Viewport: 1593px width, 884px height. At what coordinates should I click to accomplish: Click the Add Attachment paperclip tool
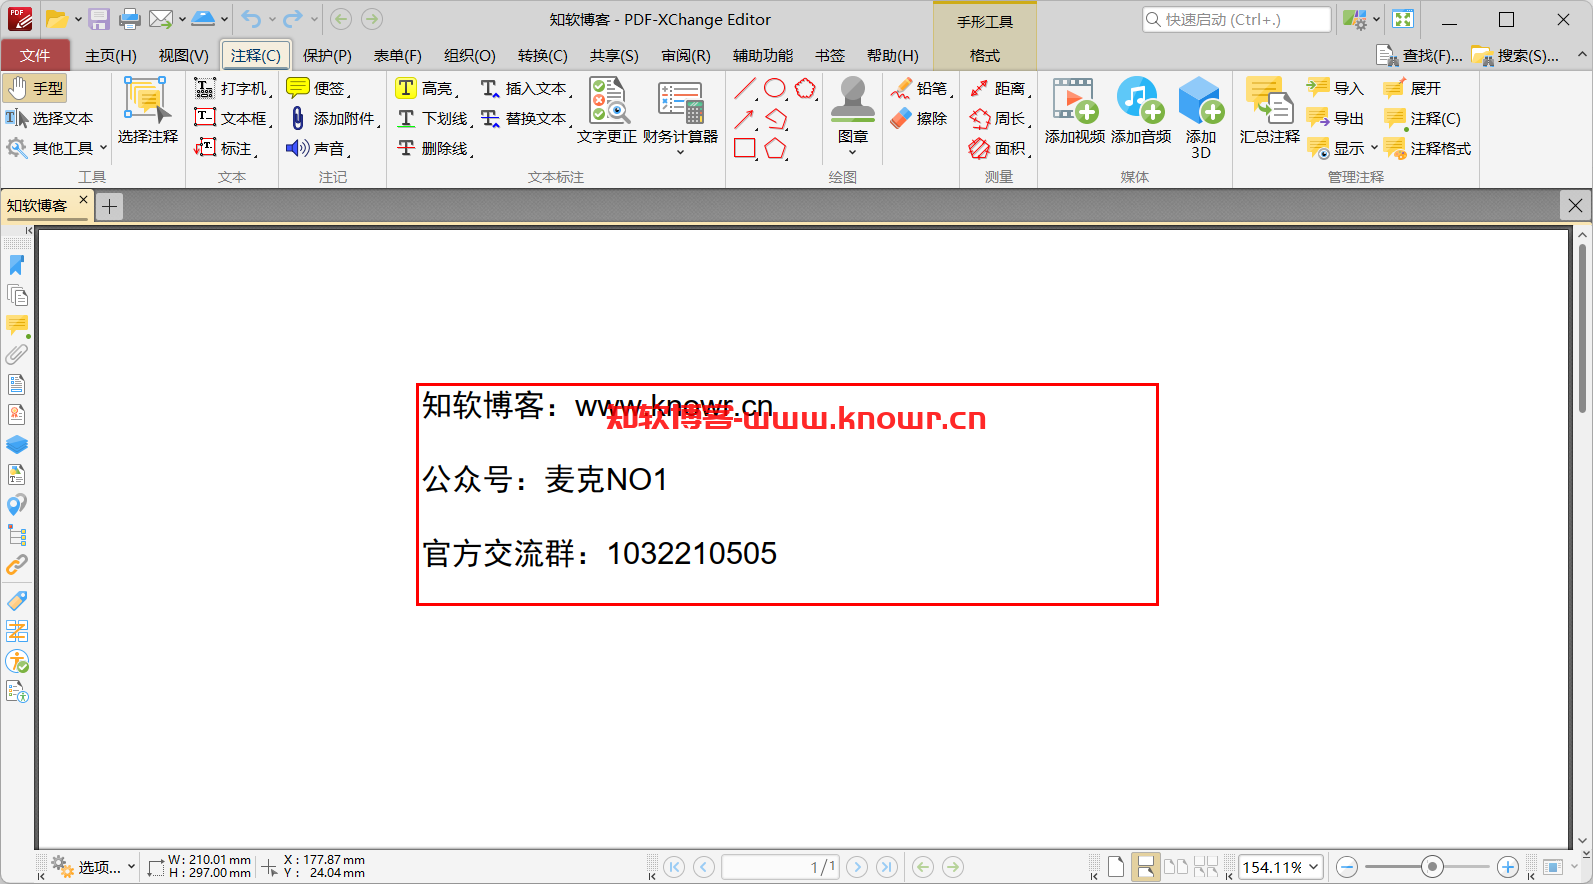333,118
